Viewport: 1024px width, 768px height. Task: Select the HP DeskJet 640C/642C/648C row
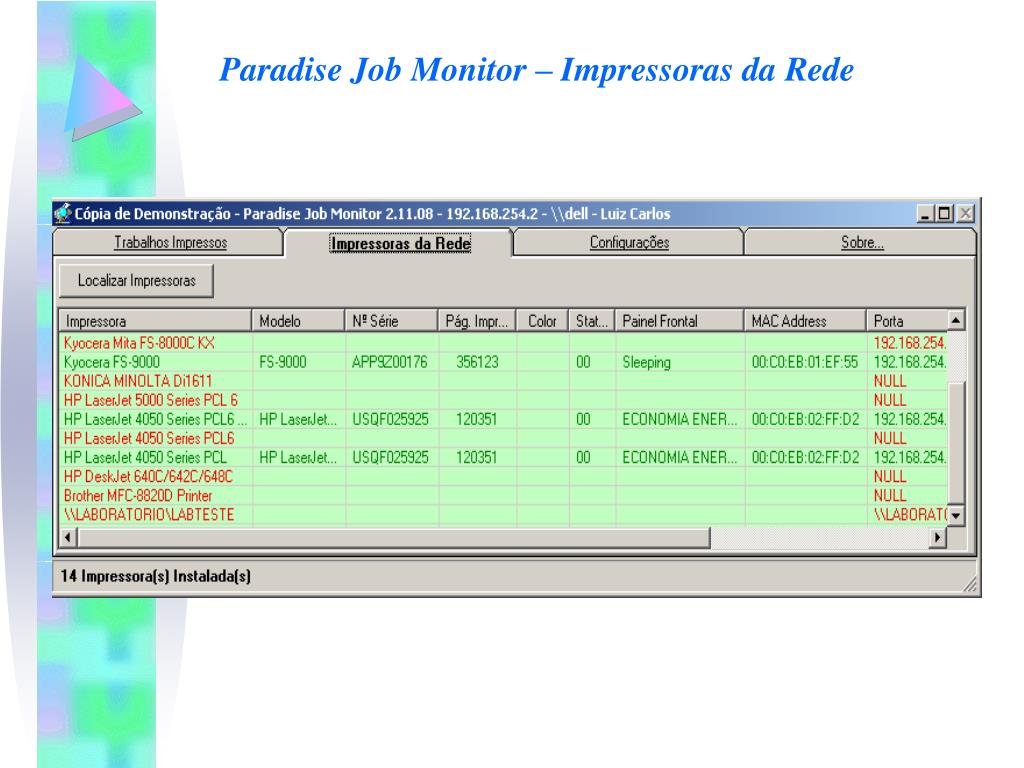point(503,476)
